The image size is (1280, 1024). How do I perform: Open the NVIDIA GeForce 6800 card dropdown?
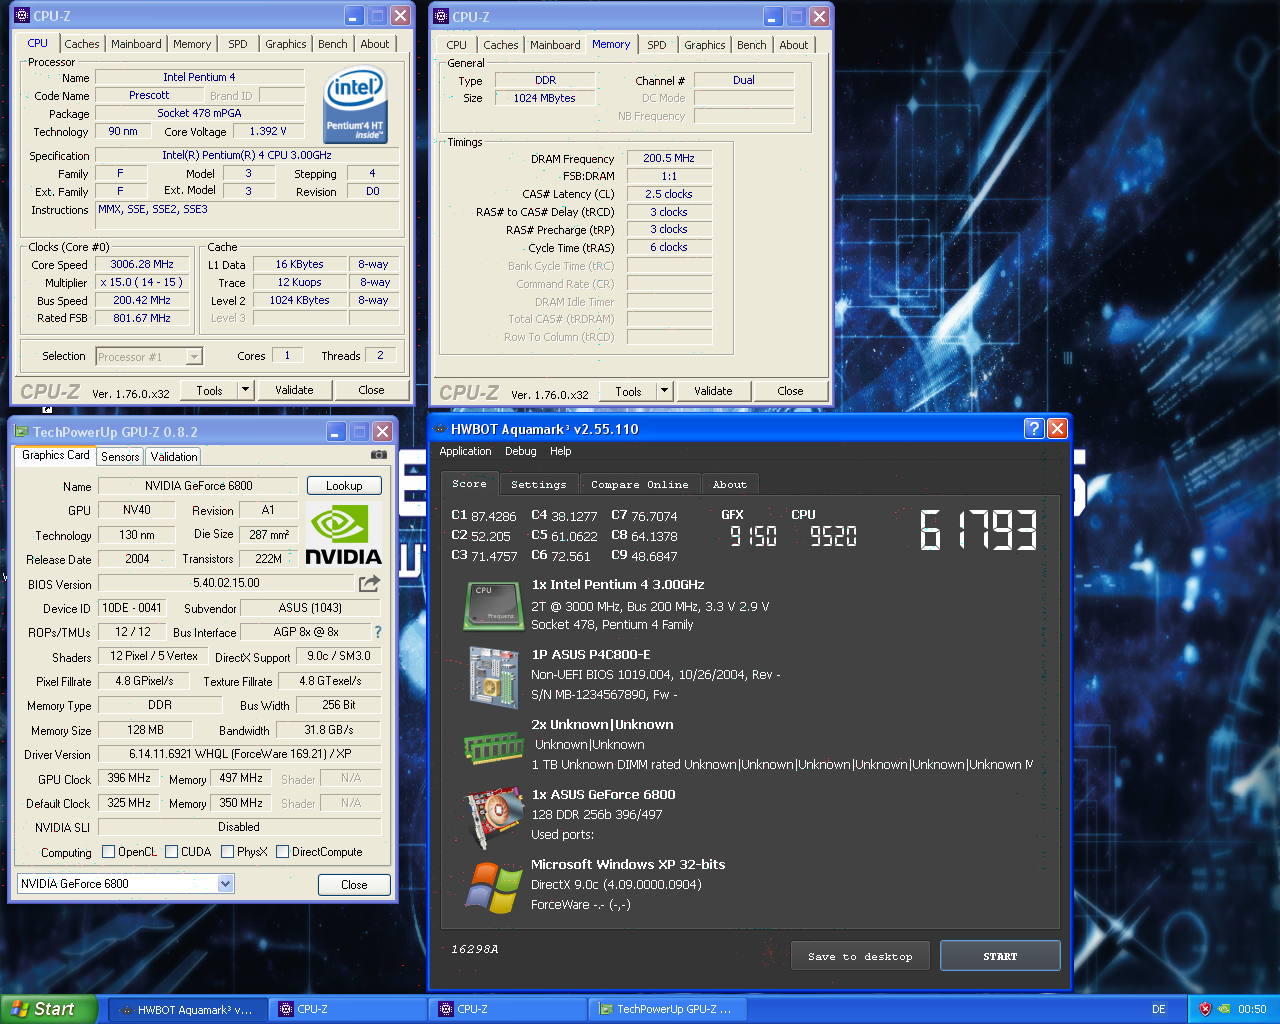pyautogui.click(x=225, y=884)
